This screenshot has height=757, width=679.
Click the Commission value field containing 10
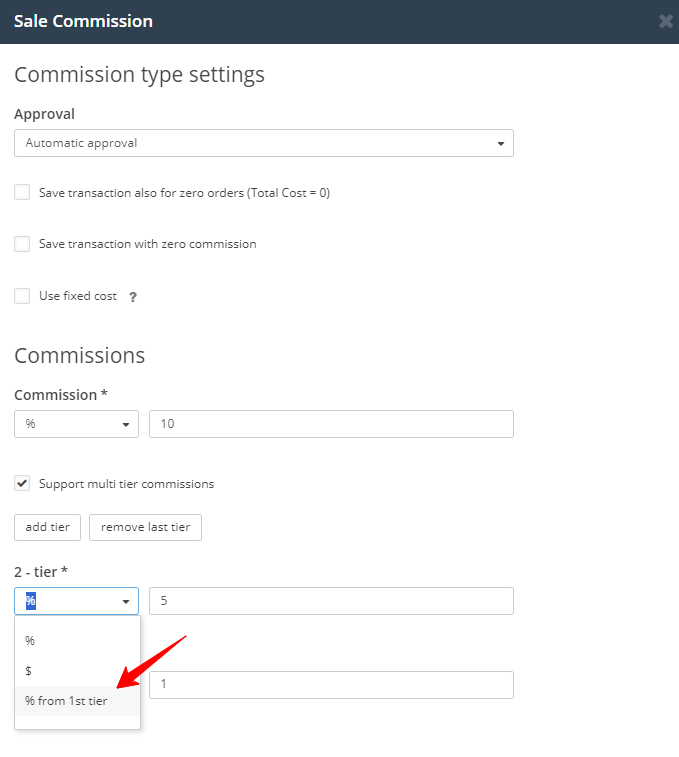pos(330,424)
